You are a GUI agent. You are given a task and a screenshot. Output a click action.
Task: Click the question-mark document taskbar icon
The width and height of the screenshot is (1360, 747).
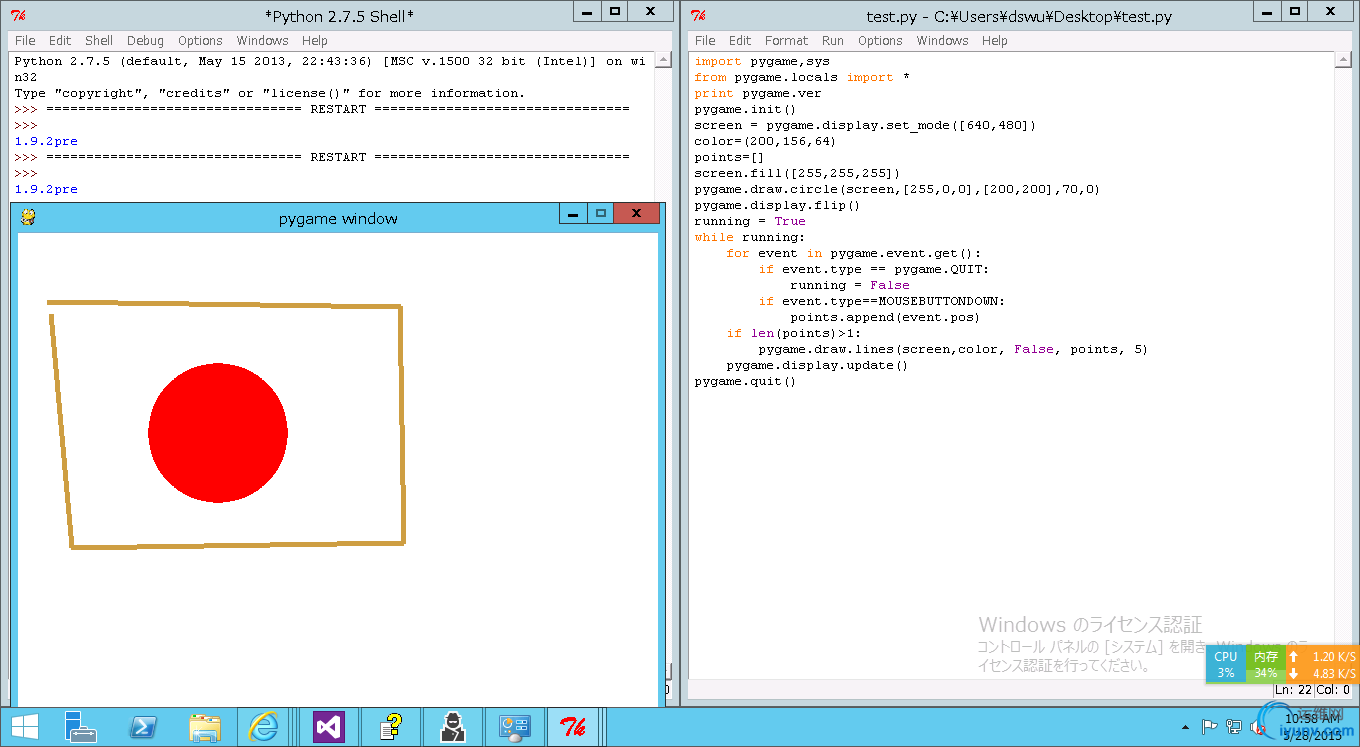[x=391, y=727]
